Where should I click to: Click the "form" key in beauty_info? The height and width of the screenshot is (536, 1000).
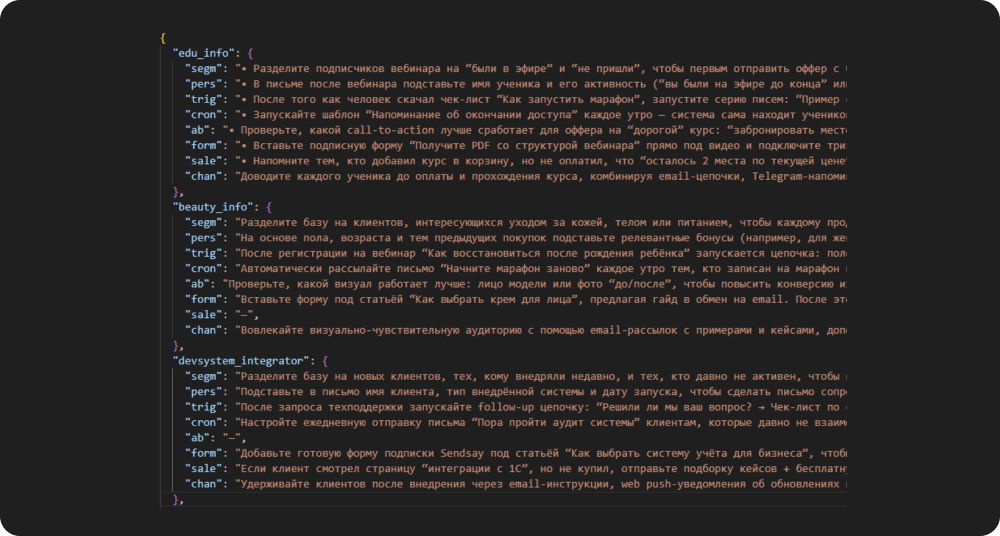pos(204,298)
